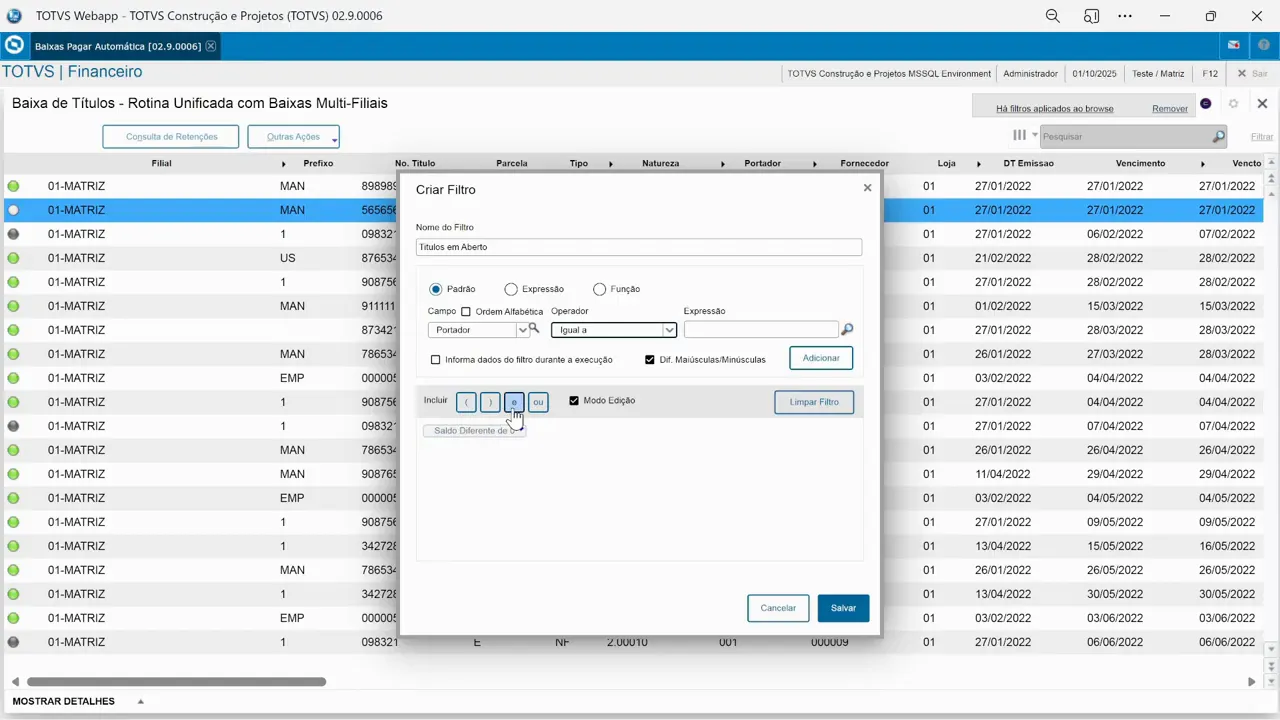Click the search icon beside the Campo field
1280x720 pixels.
(533, 329)
